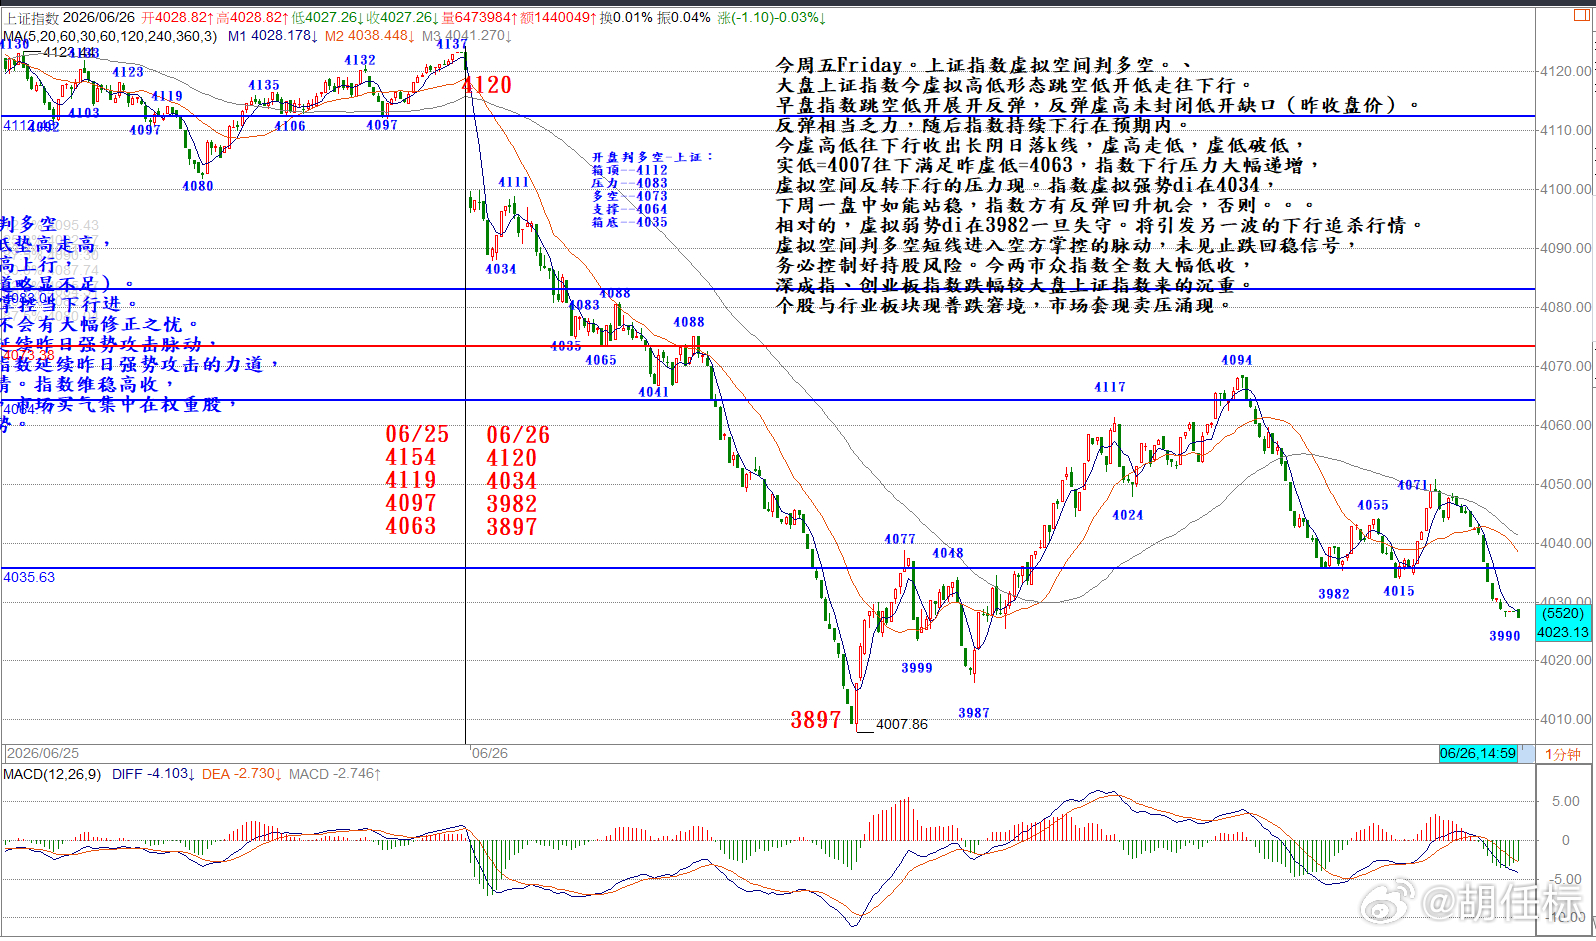Click the M2 4038.448 moving average value
This screenshot has height=941, width=1596.
[369, 36]
